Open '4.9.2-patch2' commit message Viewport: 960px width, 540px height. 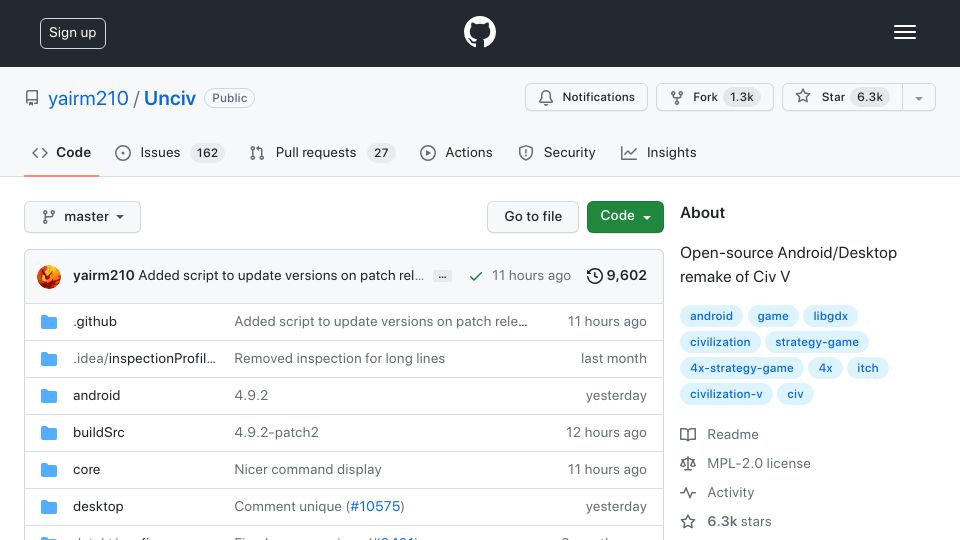[x=277, y=432]
